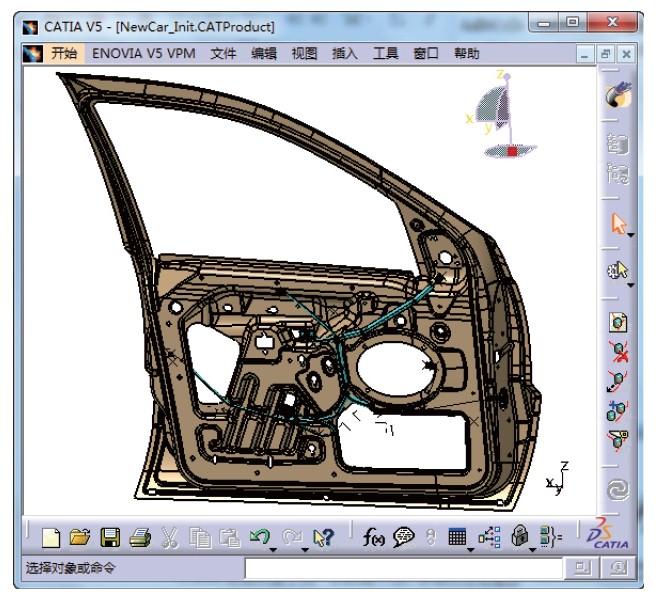
Task: Click the car door 3D model
Action: 330,330
